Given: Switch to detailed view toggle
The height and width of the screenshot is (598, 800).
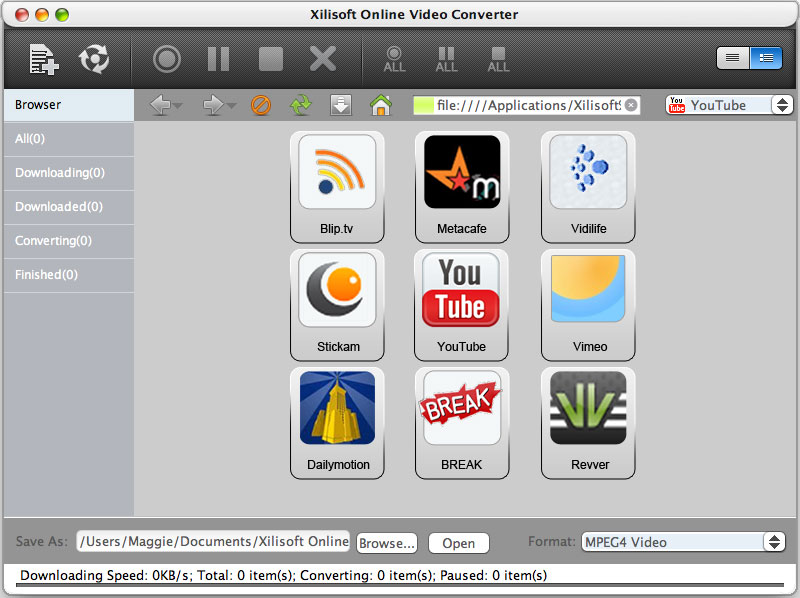Looking at the screenshot, I should click(765, 58).
